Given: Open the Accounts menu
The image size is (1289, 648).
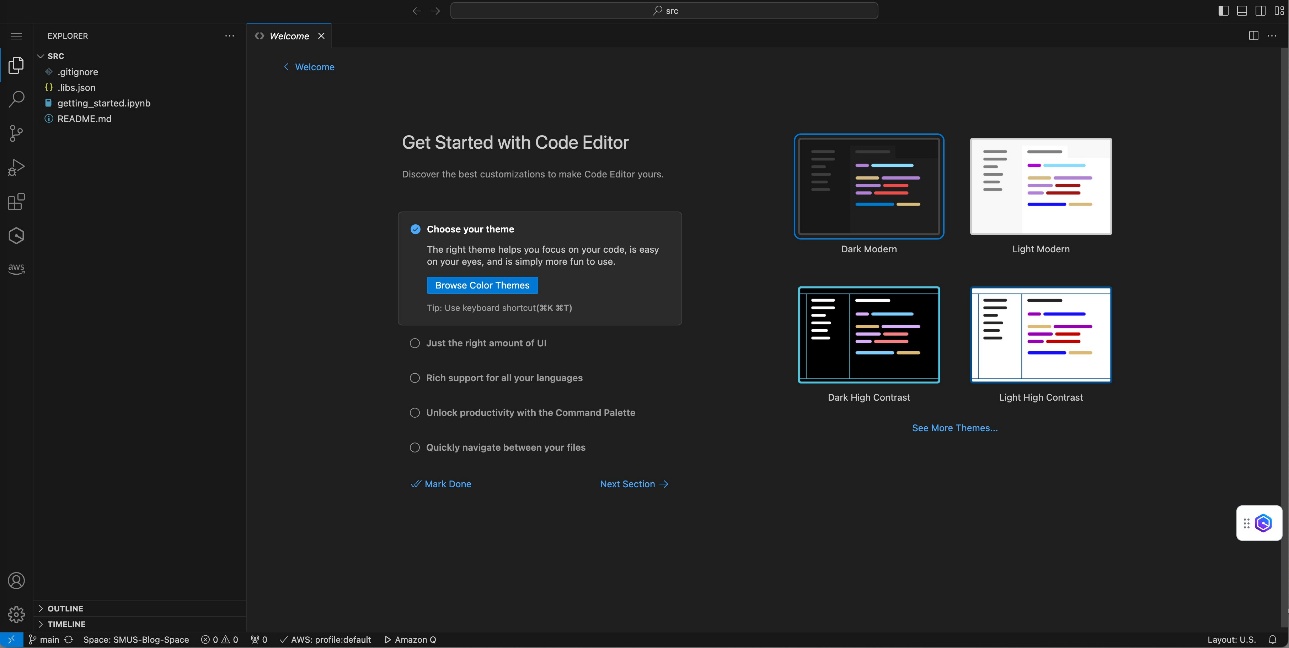Looking at the screenshot, I should (x=16, y=581).
